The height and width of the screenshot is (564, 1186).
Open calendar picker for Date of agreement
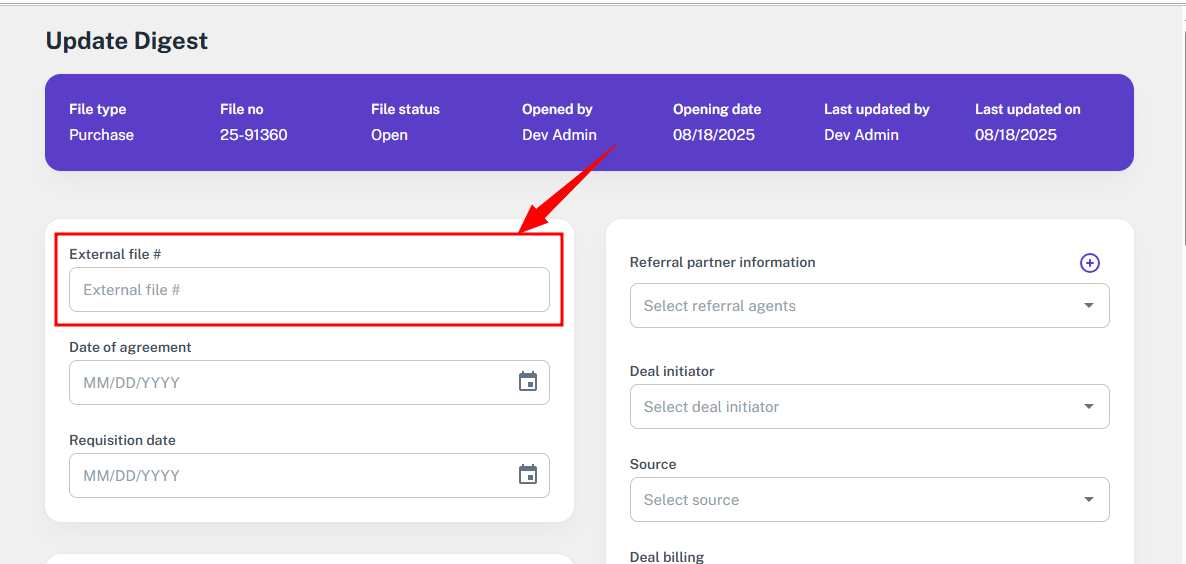click(528, 382)
